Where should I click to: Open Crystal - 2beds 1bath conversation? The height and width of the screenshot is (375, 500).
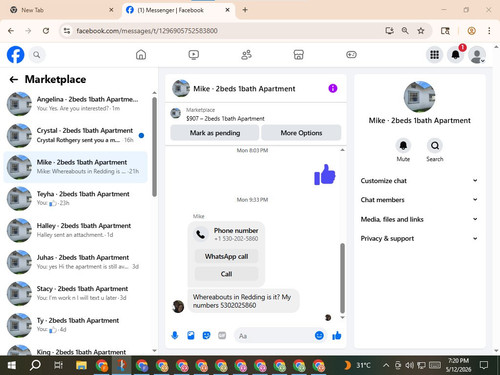click(x=75, y=135)
